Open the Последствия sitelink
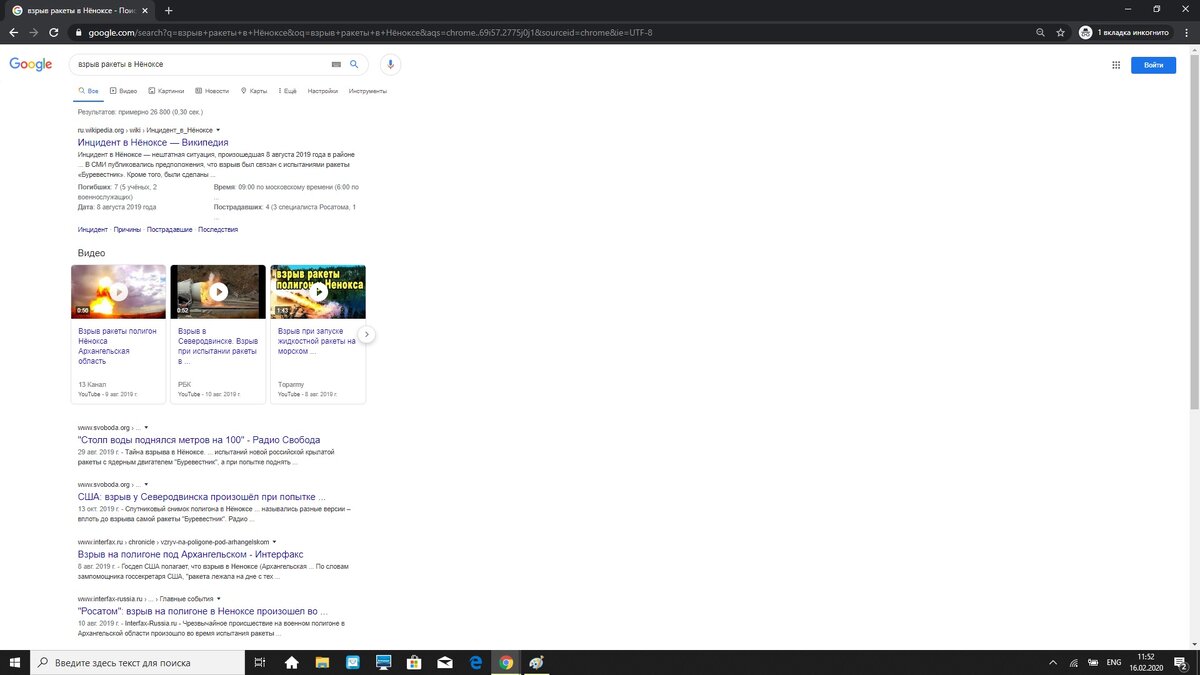1200x675 pixels. pyautogui.click(x=218, y=230)
